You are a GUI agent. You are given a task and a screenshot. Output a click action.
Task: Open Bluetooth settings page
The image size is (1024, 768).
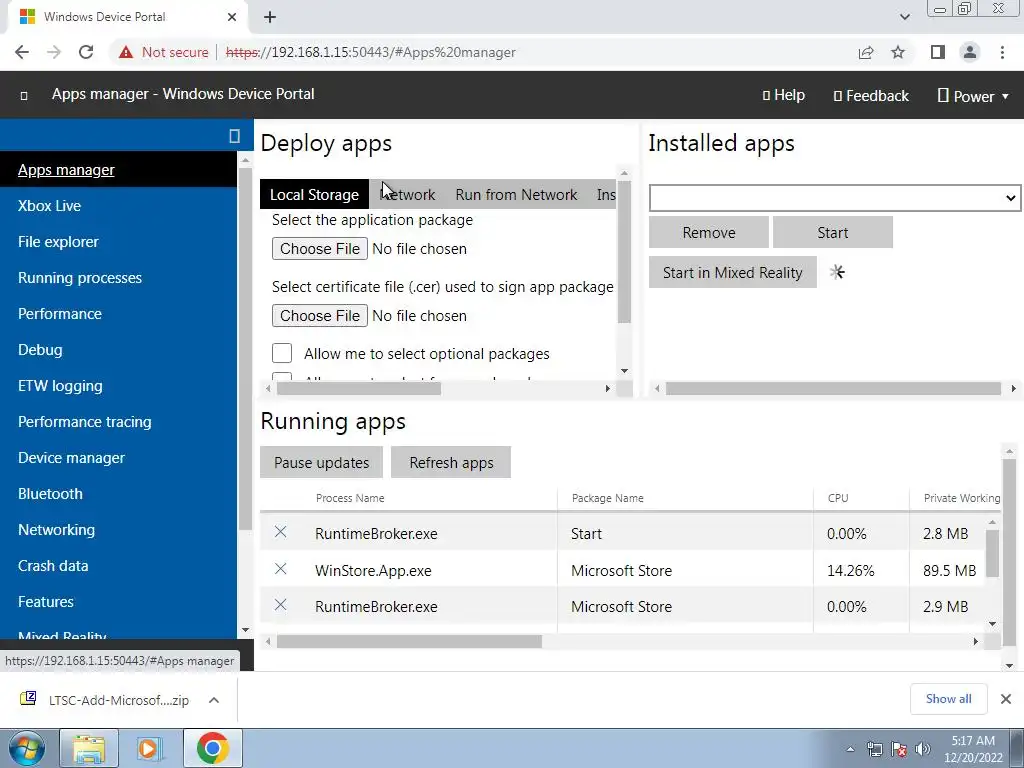tap(50, 494)
